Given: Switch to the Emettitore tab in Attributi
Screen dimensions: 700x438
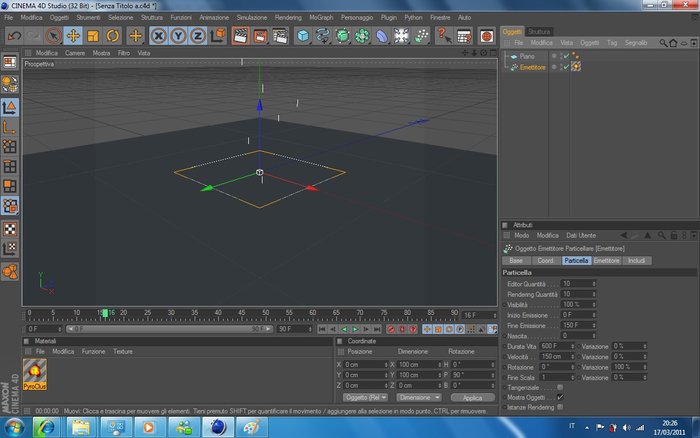Looking at the screenshot, I should 606,260.
